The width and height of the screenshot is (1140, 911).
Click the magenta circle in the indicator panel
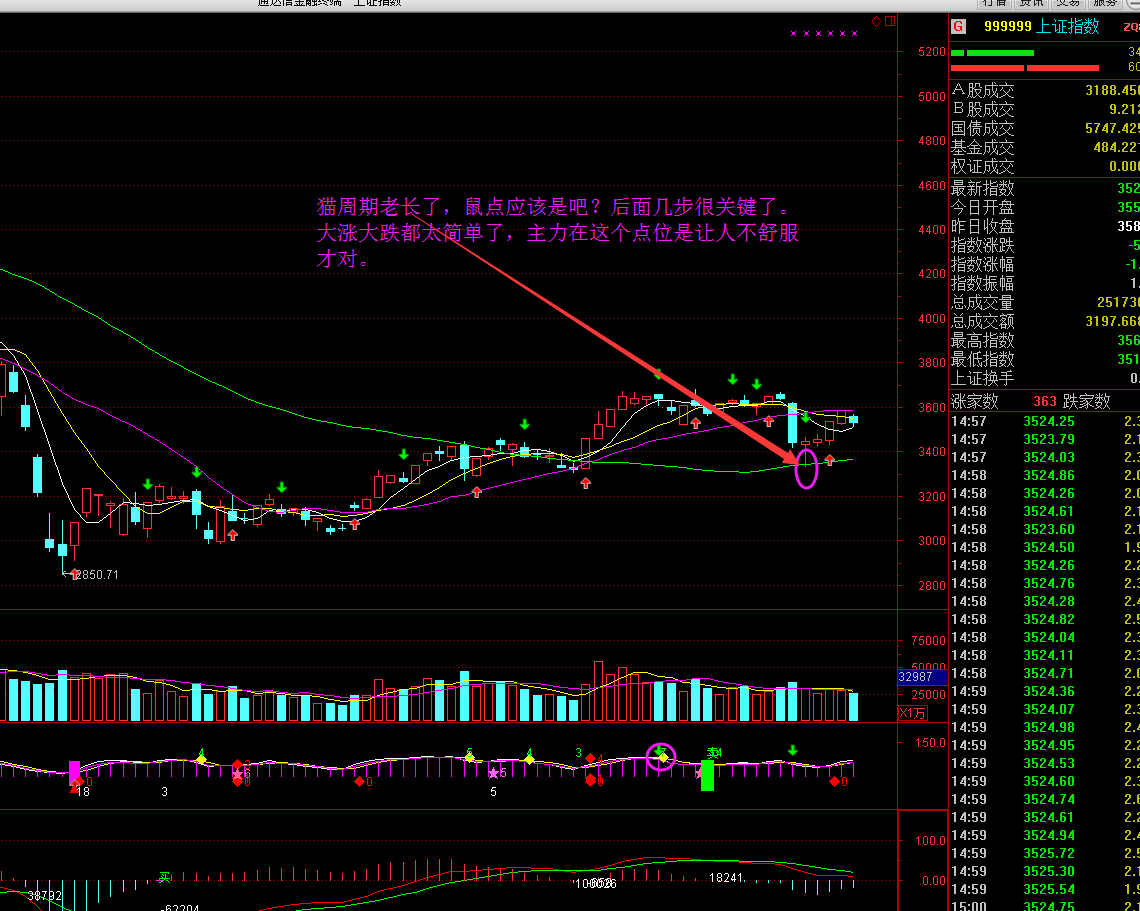click(x=661, y=757)
